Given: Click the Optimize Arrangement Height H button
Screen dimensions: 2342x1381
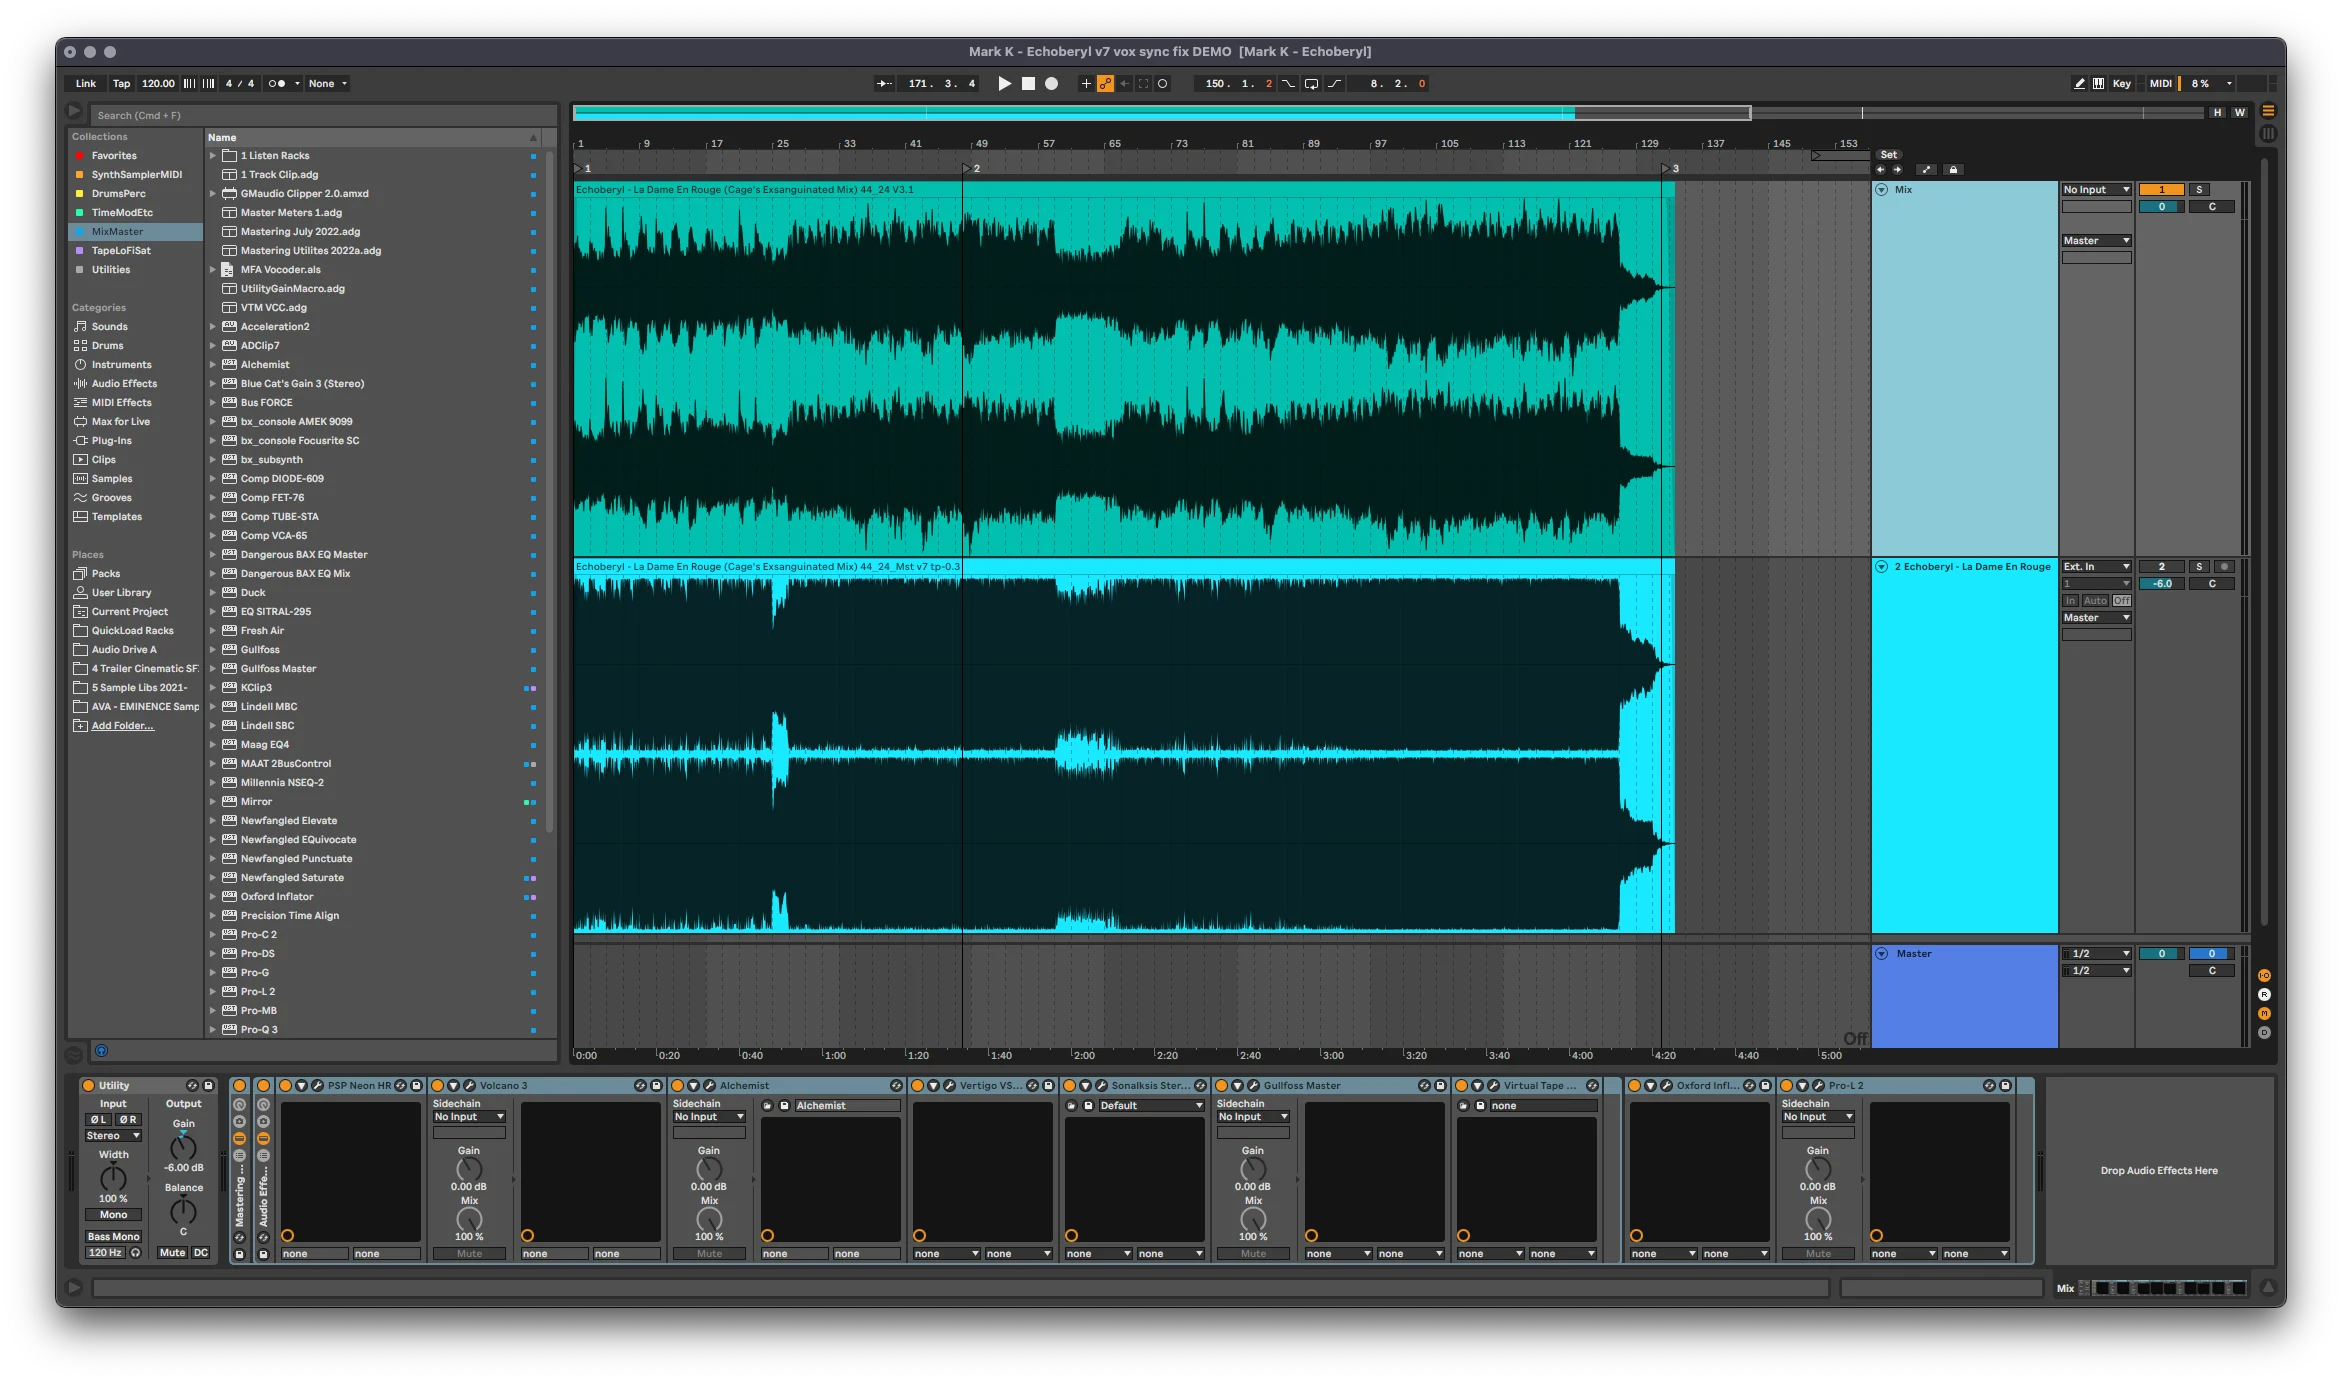Looking at the screenshot, I should point(2217,113).
